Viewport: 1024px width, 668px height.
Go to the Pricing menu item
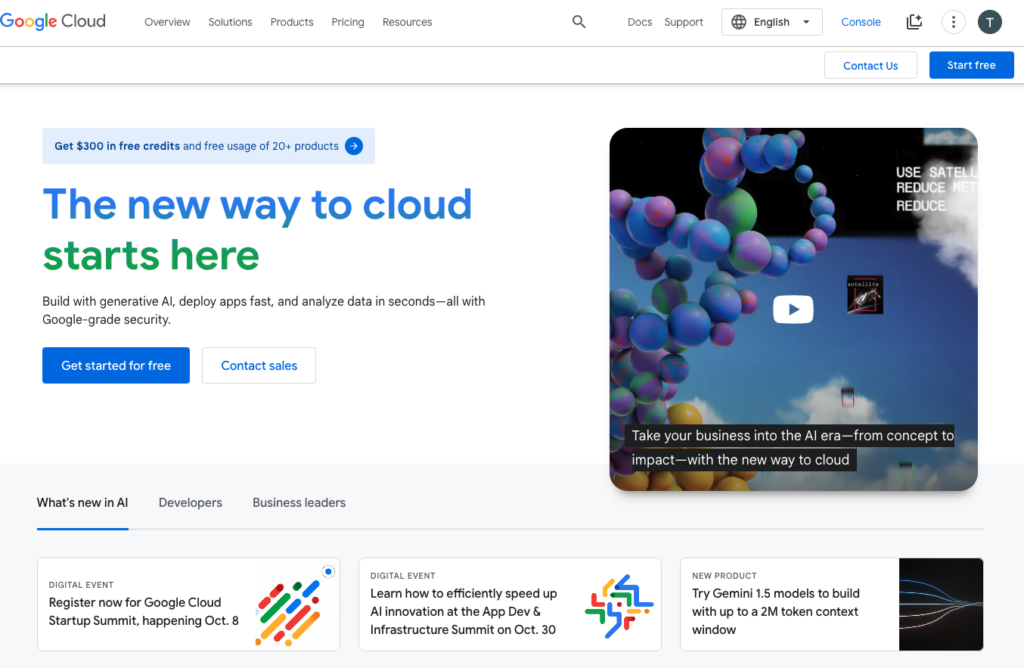coord(347,22)
